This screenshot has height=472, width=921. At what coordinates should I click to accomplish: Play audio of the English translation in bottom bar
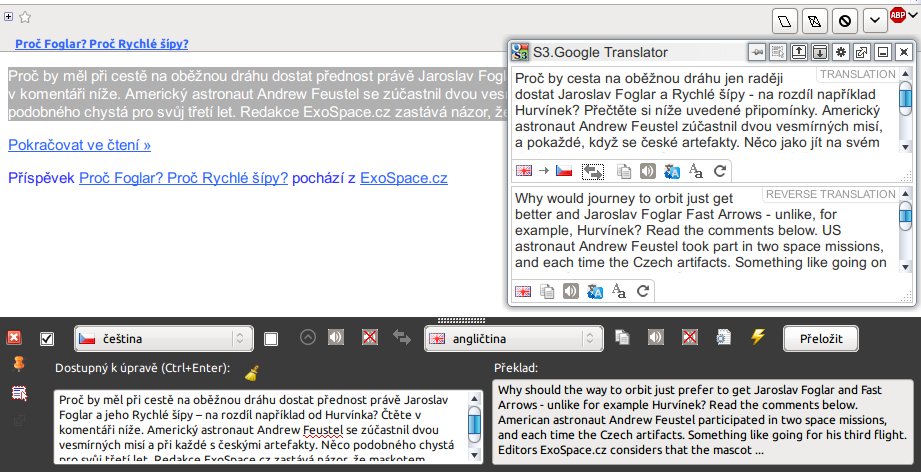click(656, 337)
